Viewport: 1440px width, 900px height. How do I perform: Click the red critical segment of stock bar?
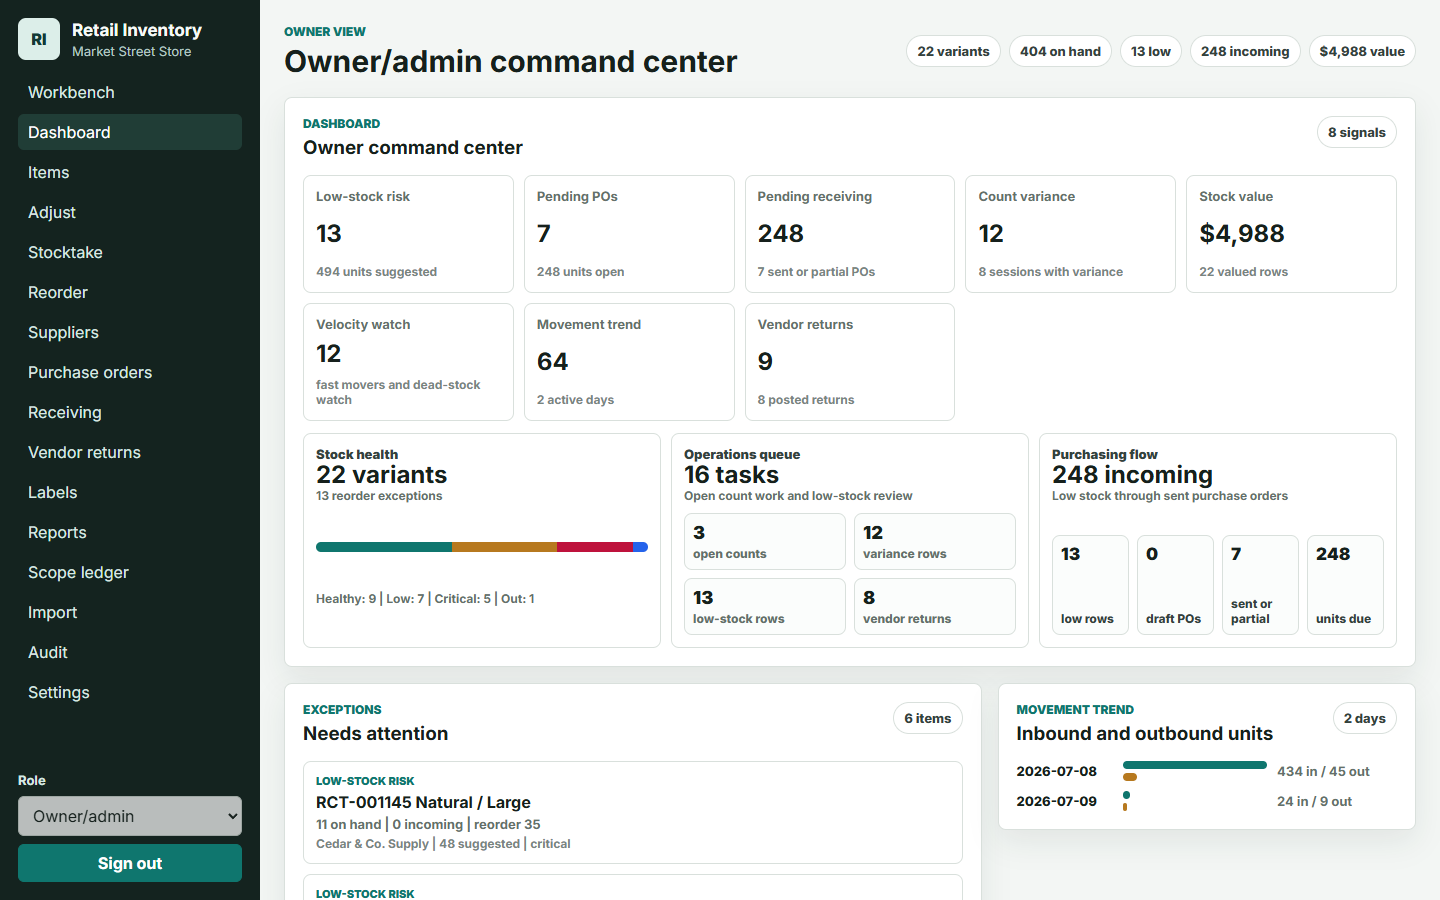click(595, 547)
